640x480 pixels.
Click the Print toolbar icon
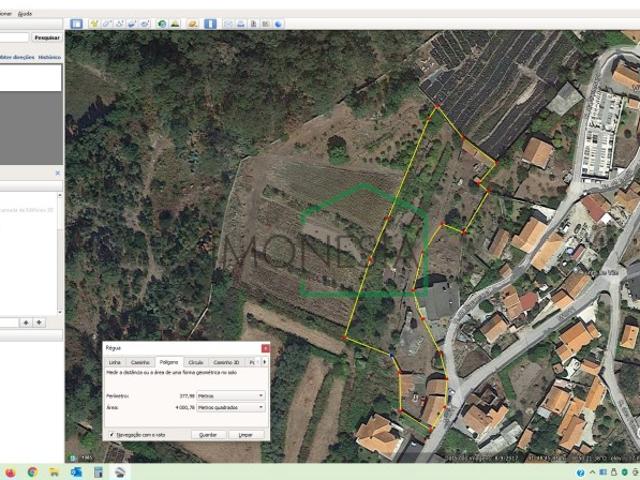click(241, 23)
